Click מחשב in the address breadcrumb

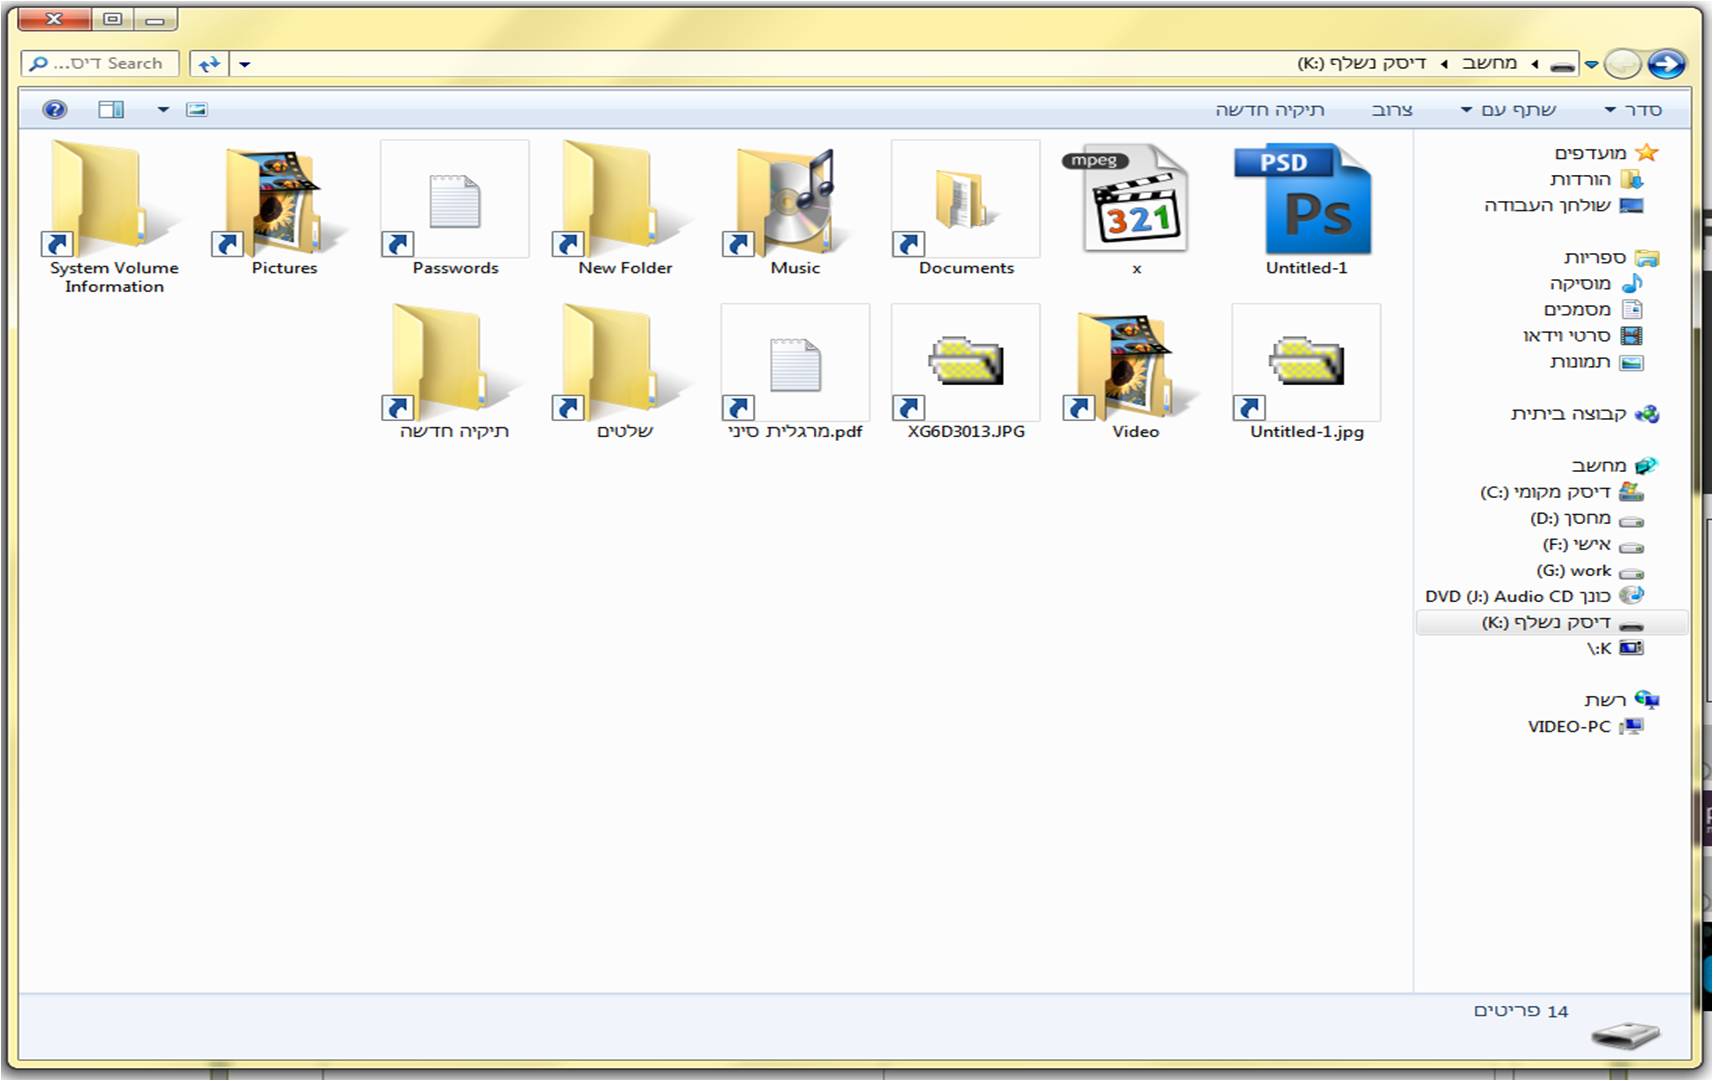(x=1489, y=63)
